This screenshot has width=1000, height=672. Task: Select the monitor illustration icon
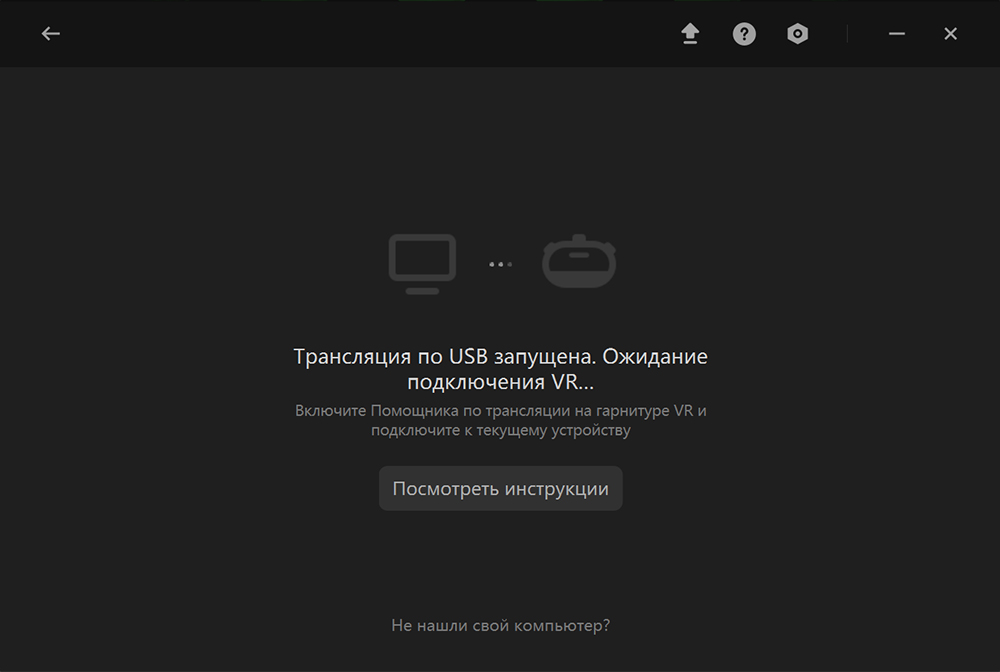[x=422, y=262]
